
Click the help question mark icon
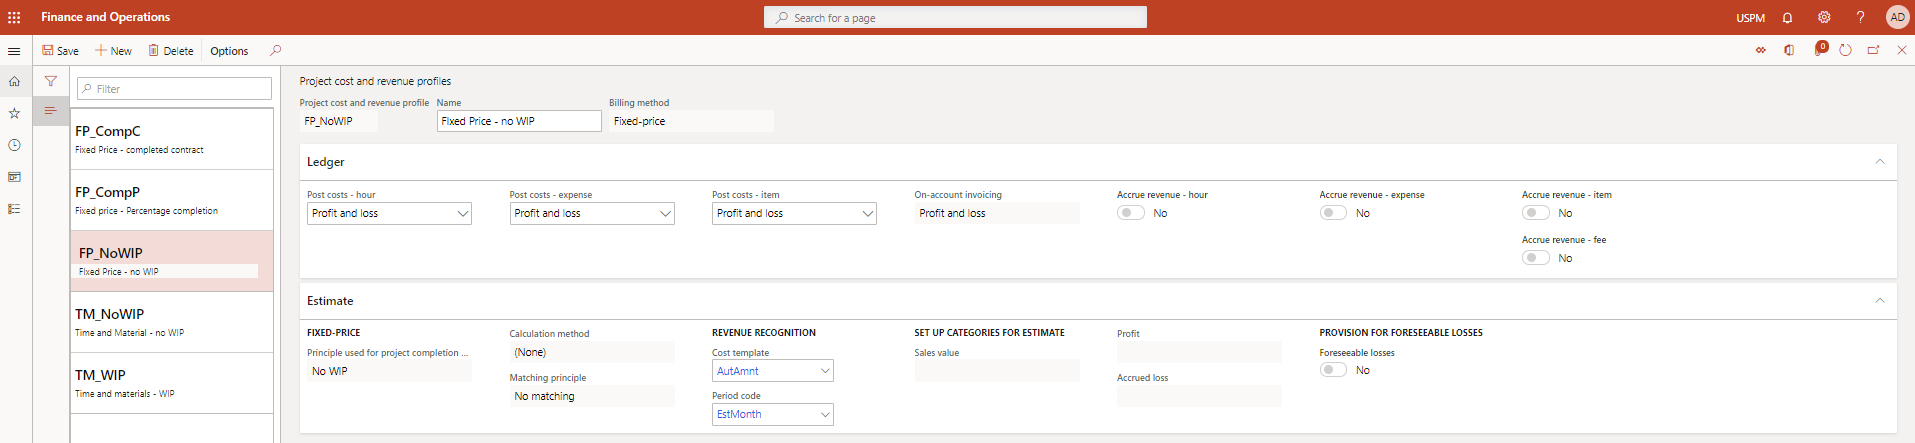click(x=1860, y=18)
